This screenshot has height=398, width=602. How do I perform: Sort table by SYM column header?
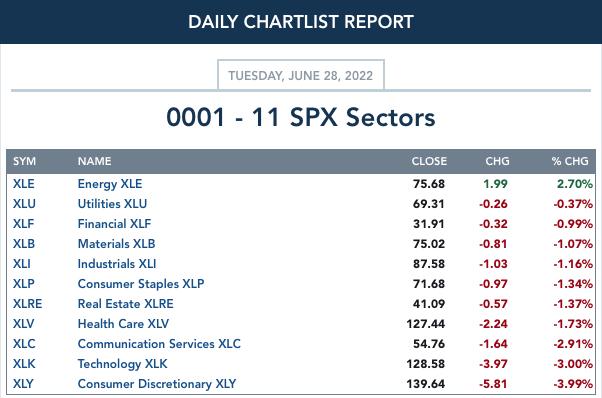[25, 161]
